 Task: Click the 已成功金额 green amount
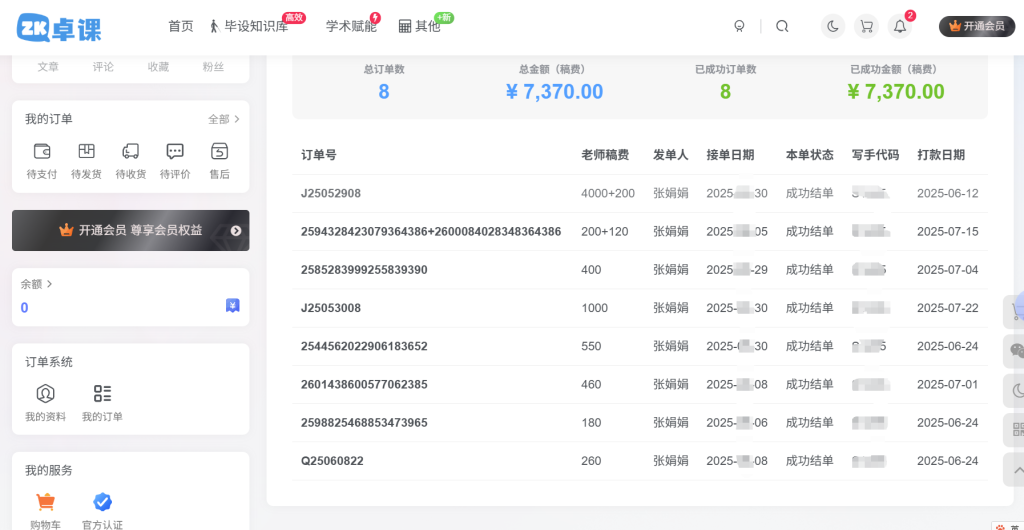tap(896, 92)
